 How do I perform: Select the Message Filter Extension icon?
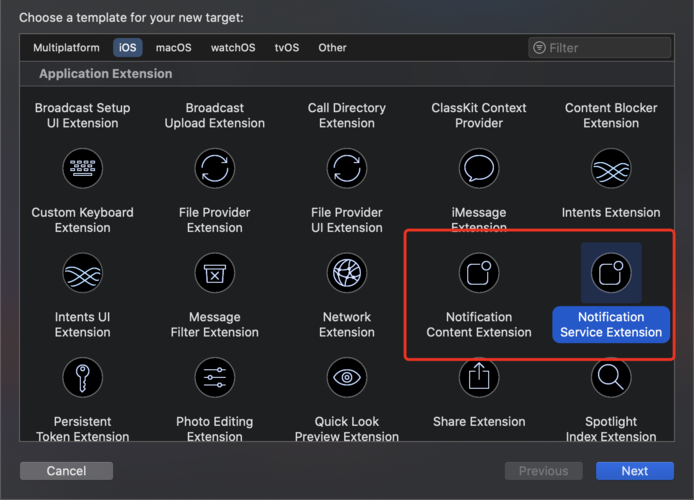point(215,273)
